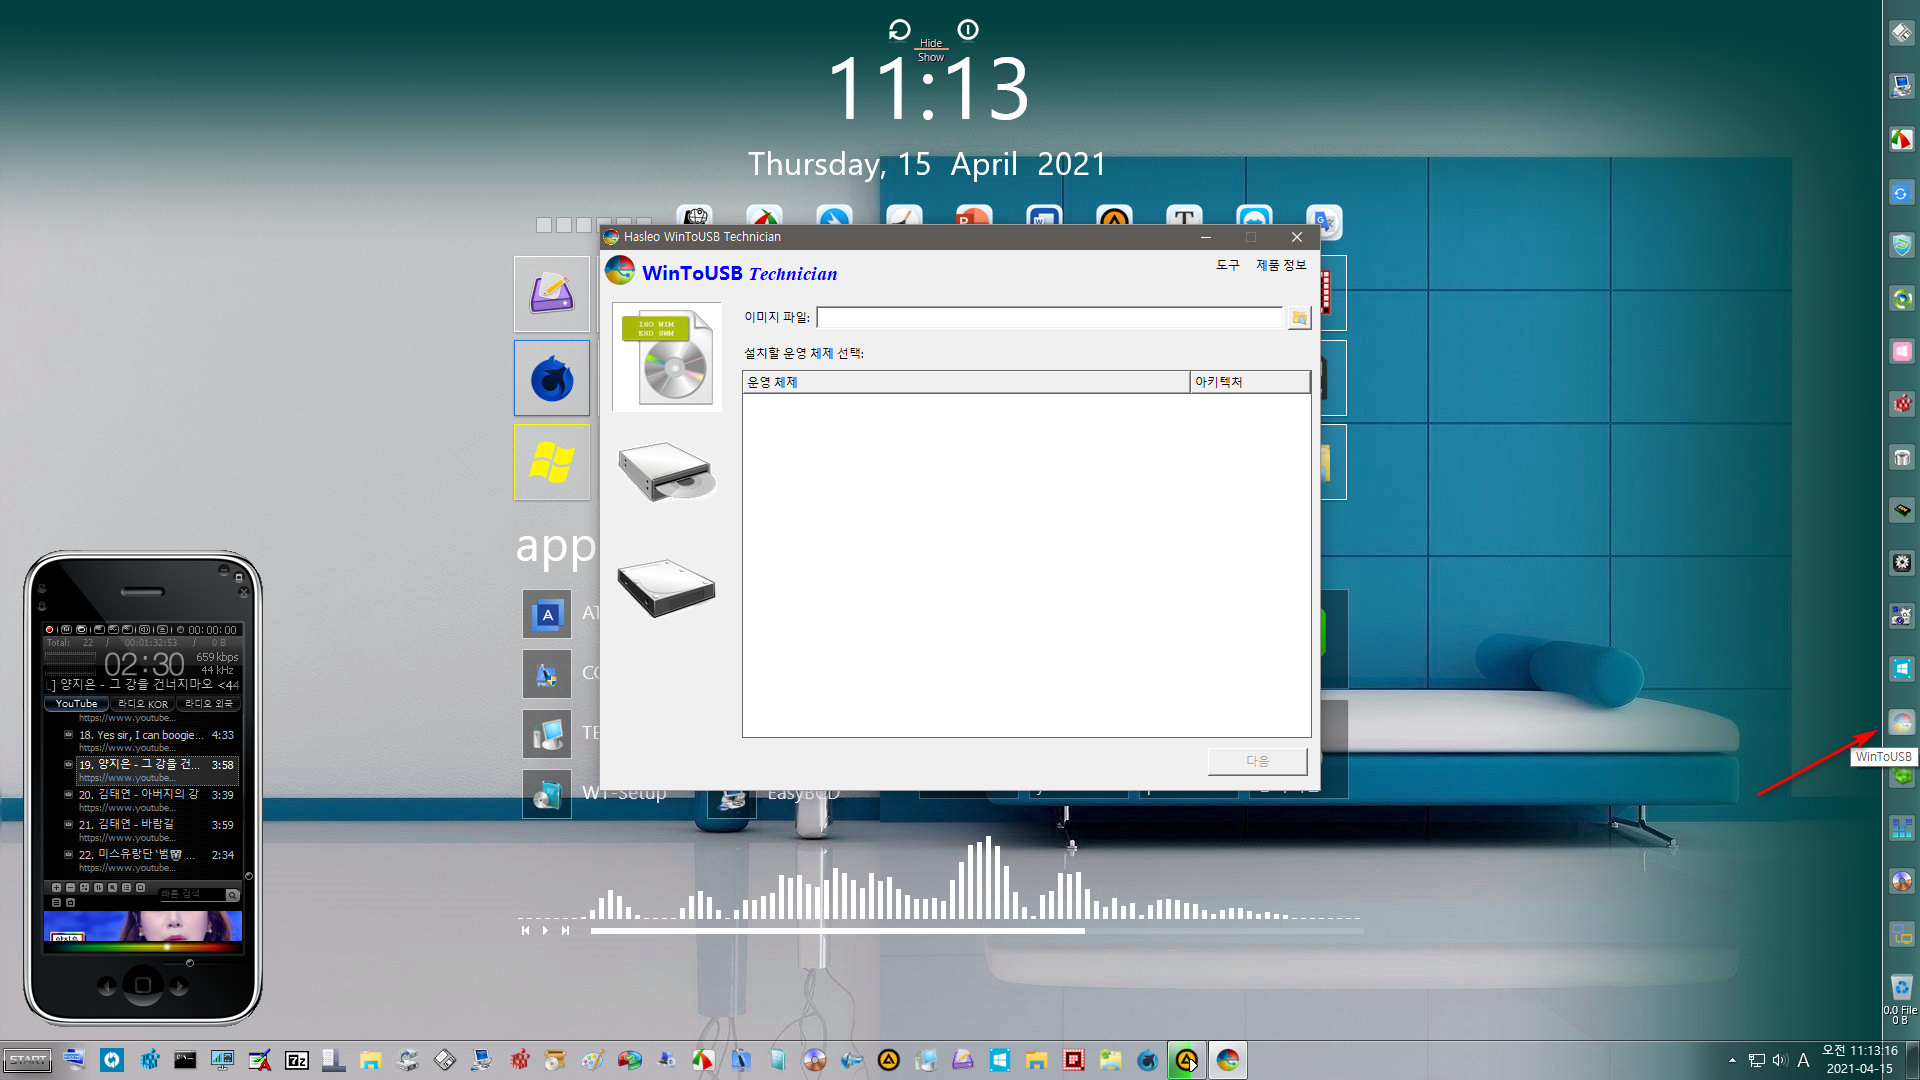Click the Hide label above the clock

pyautogui.click(x=931, y=43)
